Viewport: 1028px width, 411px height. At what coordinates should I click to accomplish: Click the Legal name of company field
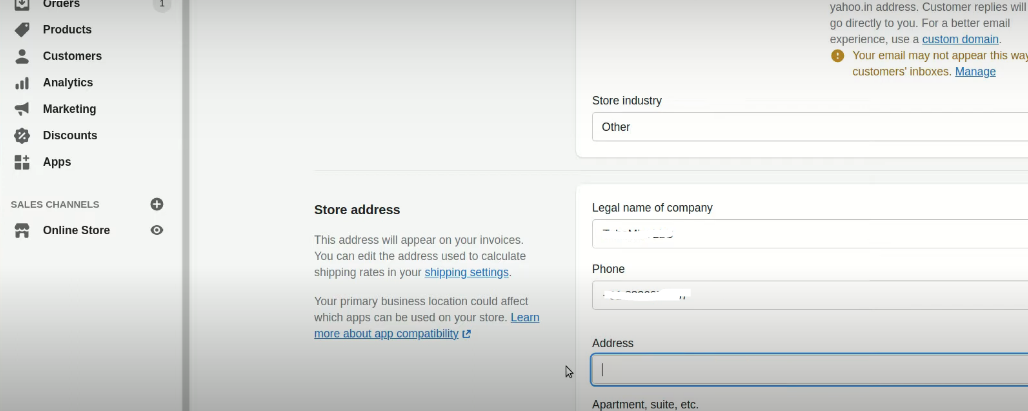tap(809, 234)
